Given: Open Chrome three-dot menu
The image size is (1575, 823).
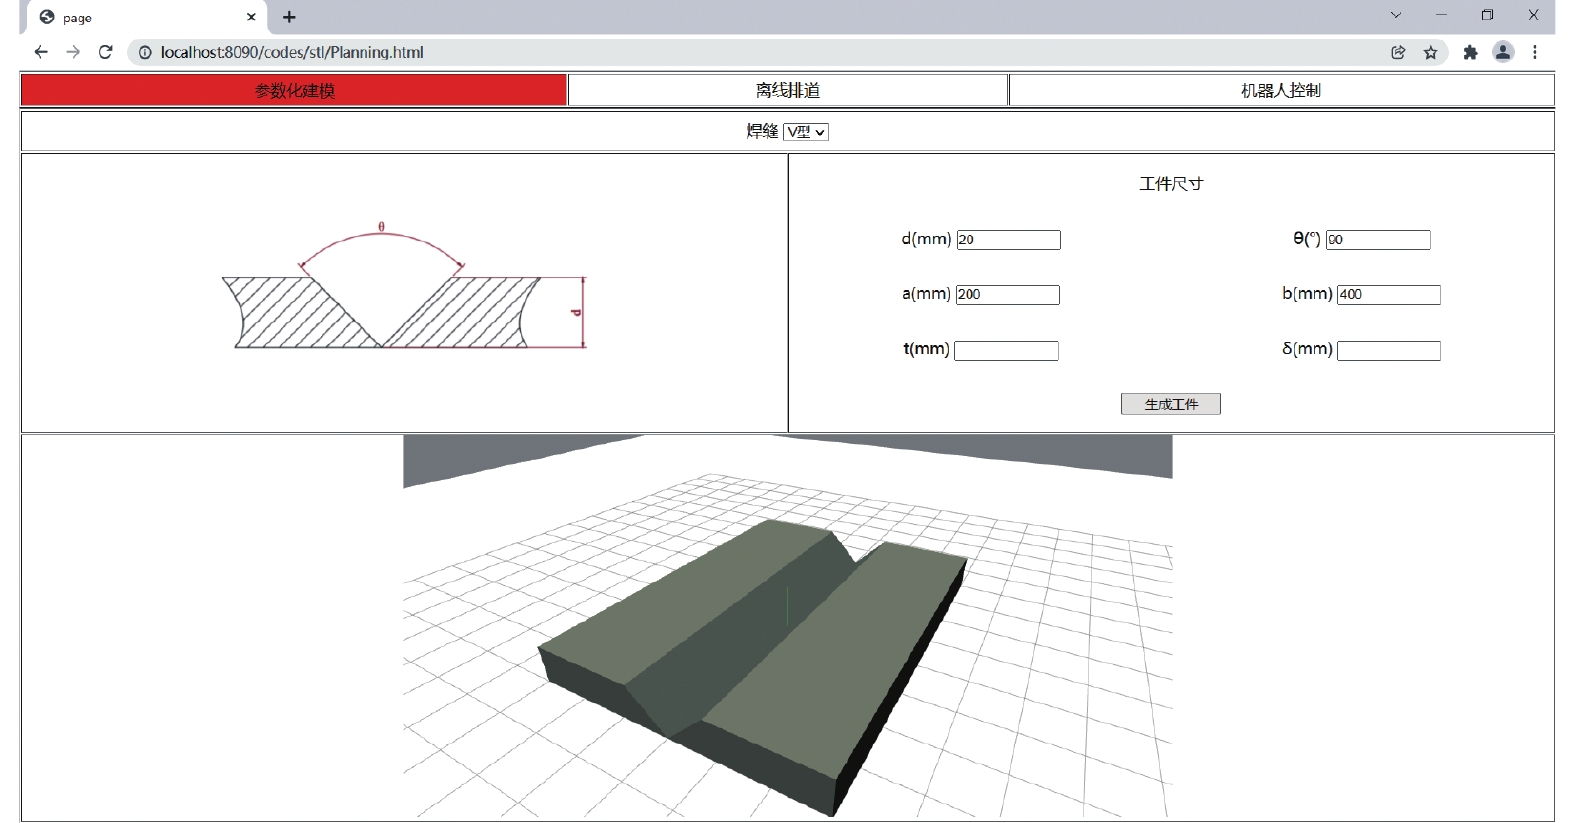Looking at the screenshot, I should [x=1535, y=52].
